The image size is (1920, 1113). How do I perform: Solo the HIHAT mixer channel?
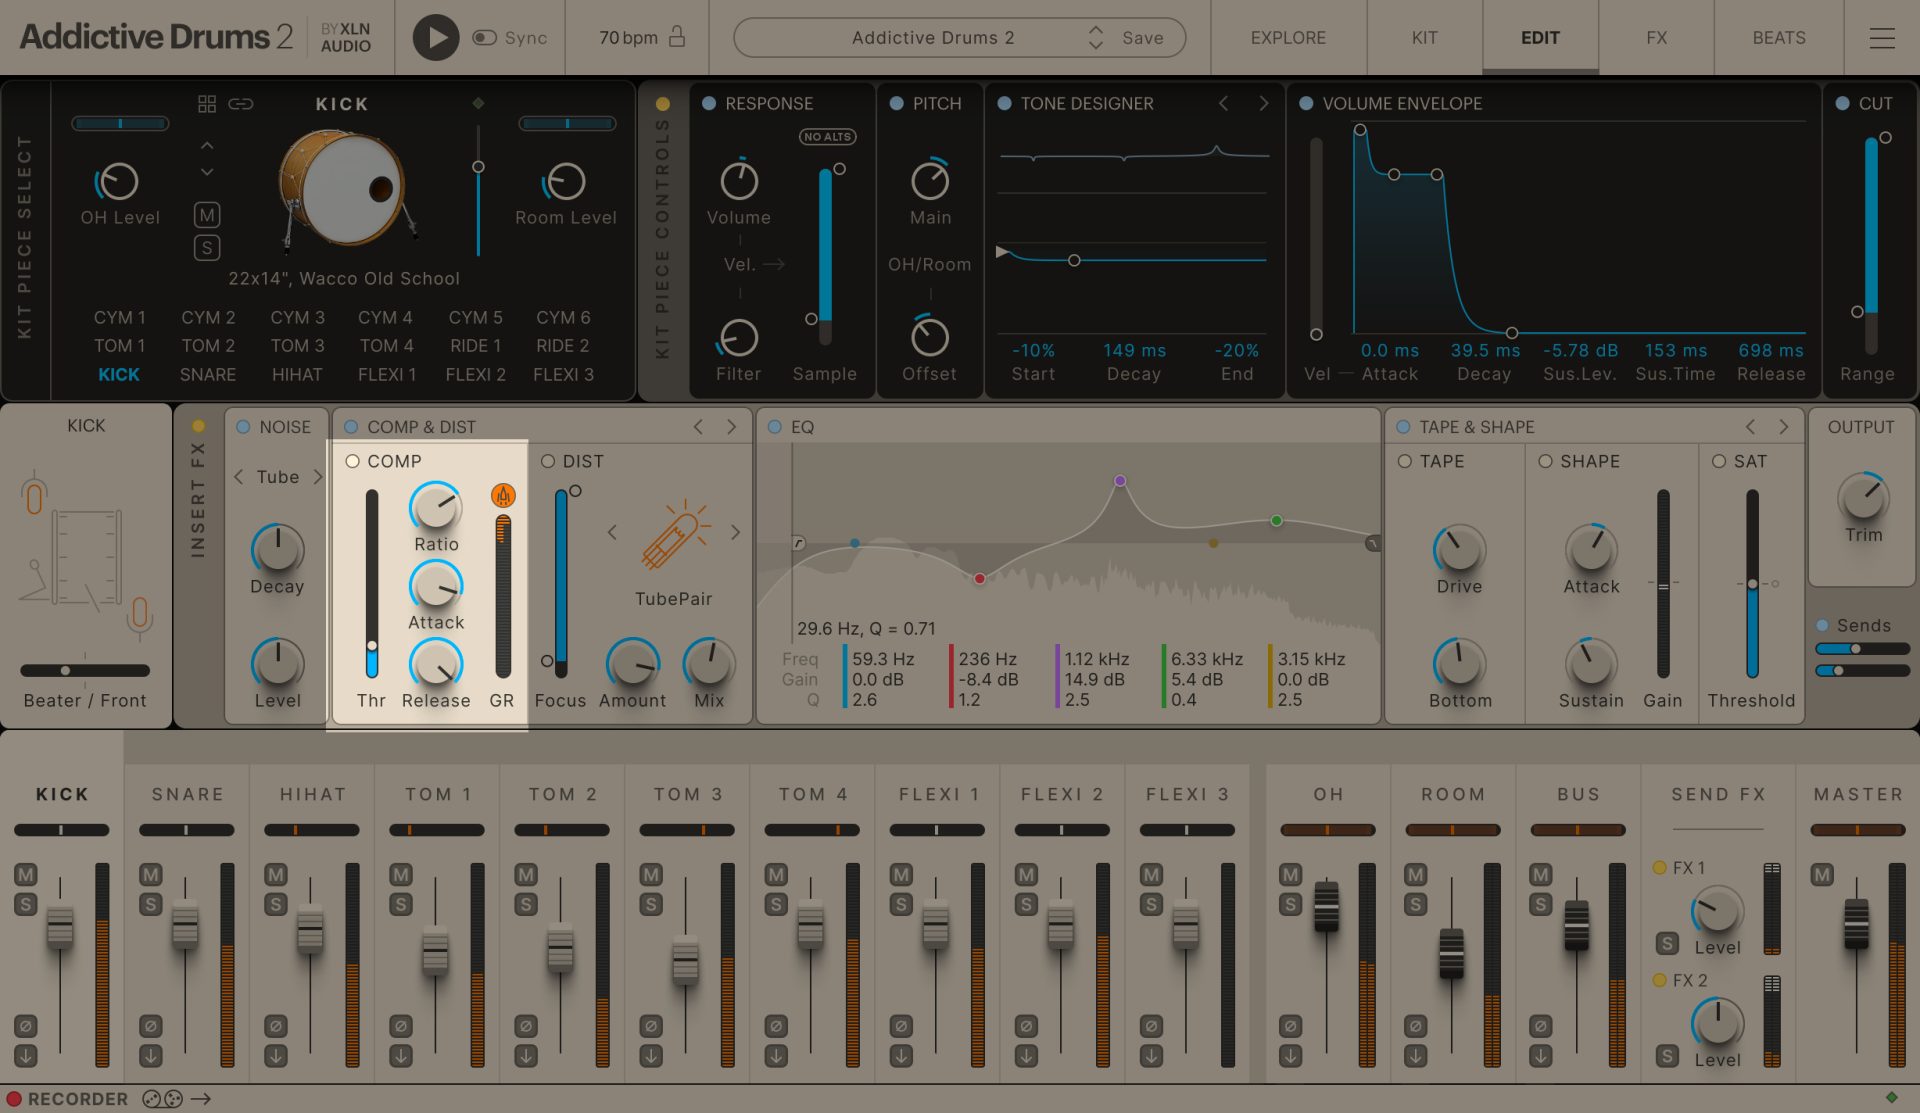(275, 905)
